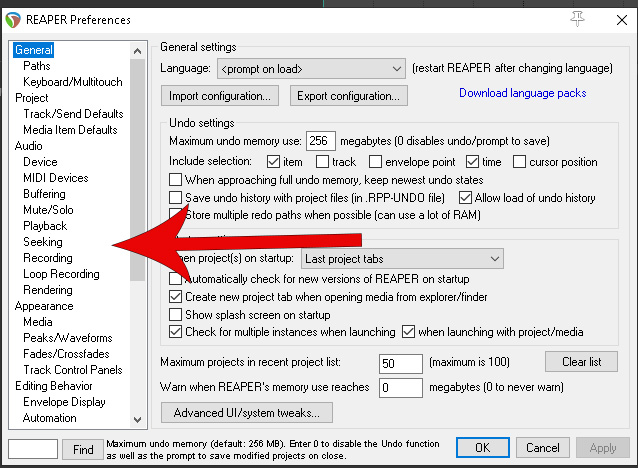Enable undo selection 'track' checkbox
This screenshot has width=638, height=468.
(x=322, y=162)
